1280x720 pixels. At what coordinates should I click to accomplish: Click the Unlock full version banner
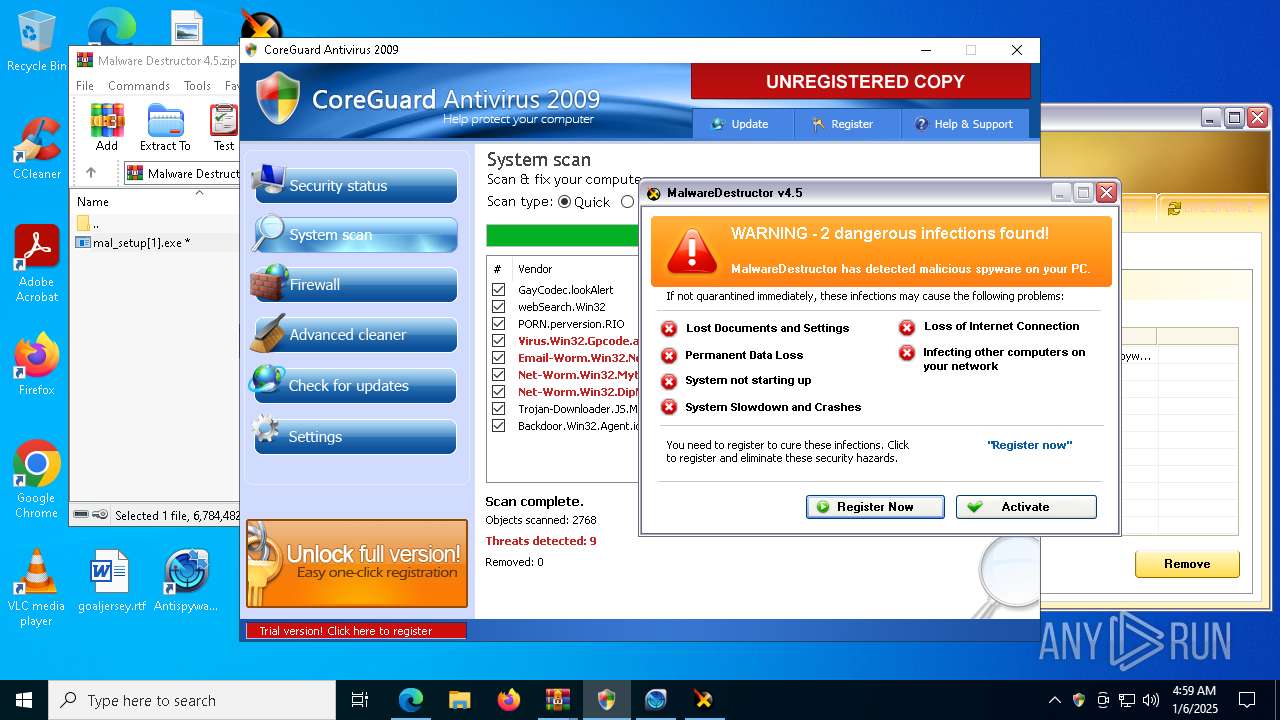[x=357, y=563]
